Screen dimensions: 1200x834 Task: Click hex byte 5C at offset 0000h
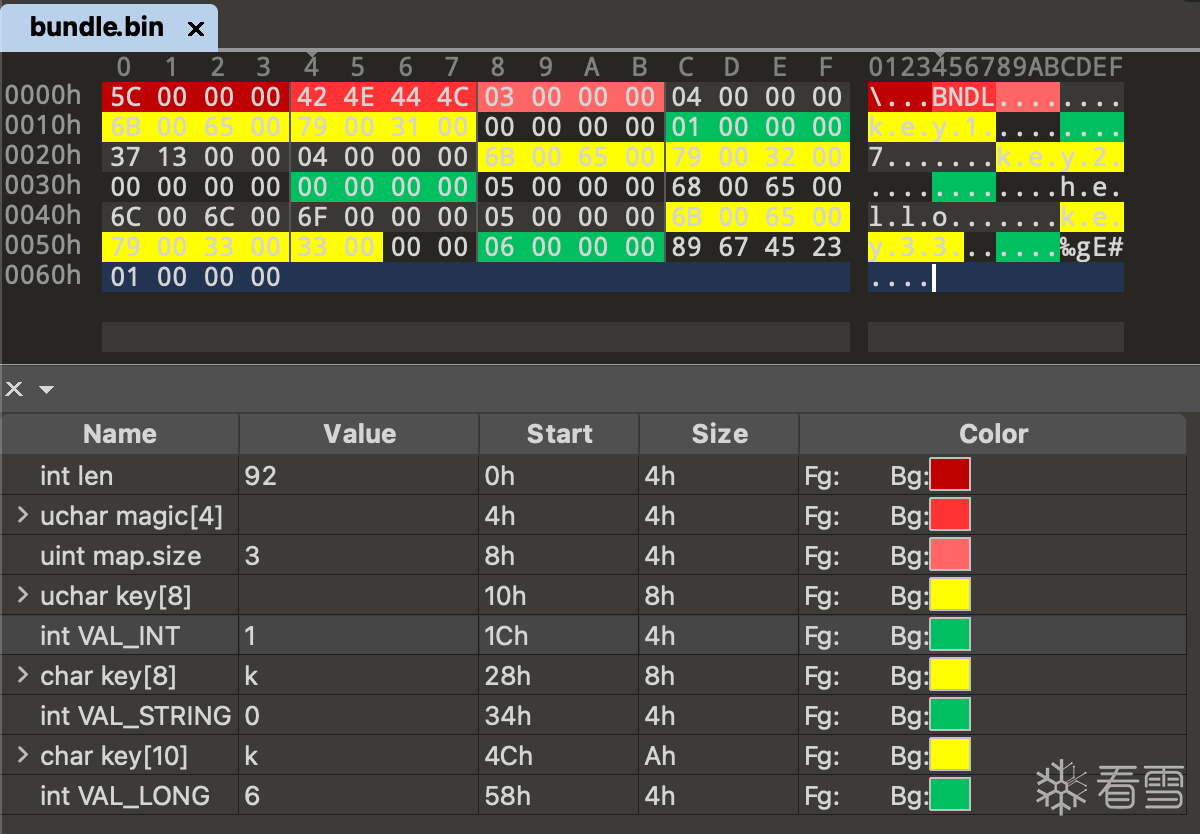124,97
